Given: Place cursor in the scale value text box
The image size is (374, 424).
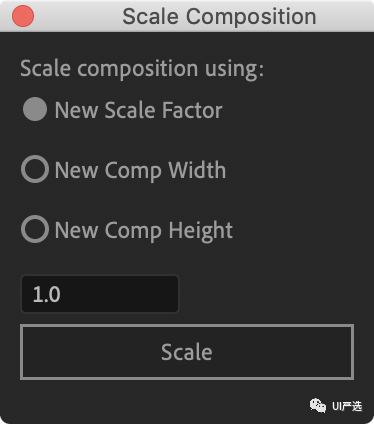Looking at the screenshot, I should (100, 294).
